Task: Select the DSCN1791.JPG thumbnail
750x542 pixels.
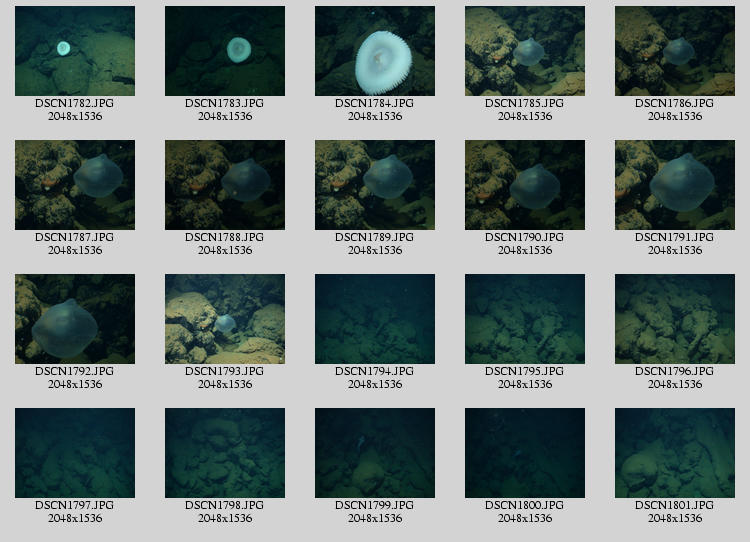Action: [675, 185]
